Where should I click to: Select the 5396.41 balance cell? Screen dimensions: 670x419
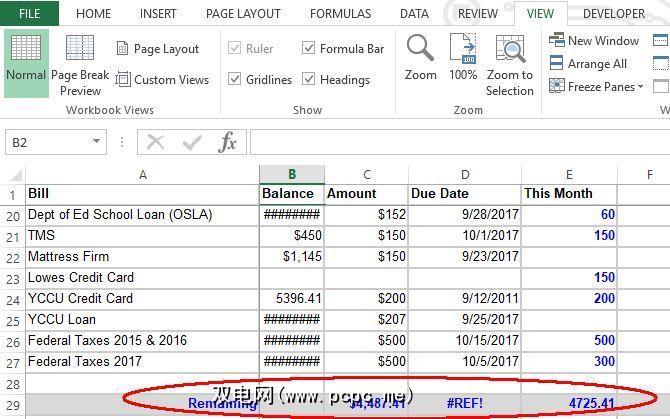pyautogui.click(x=292, y=299)
